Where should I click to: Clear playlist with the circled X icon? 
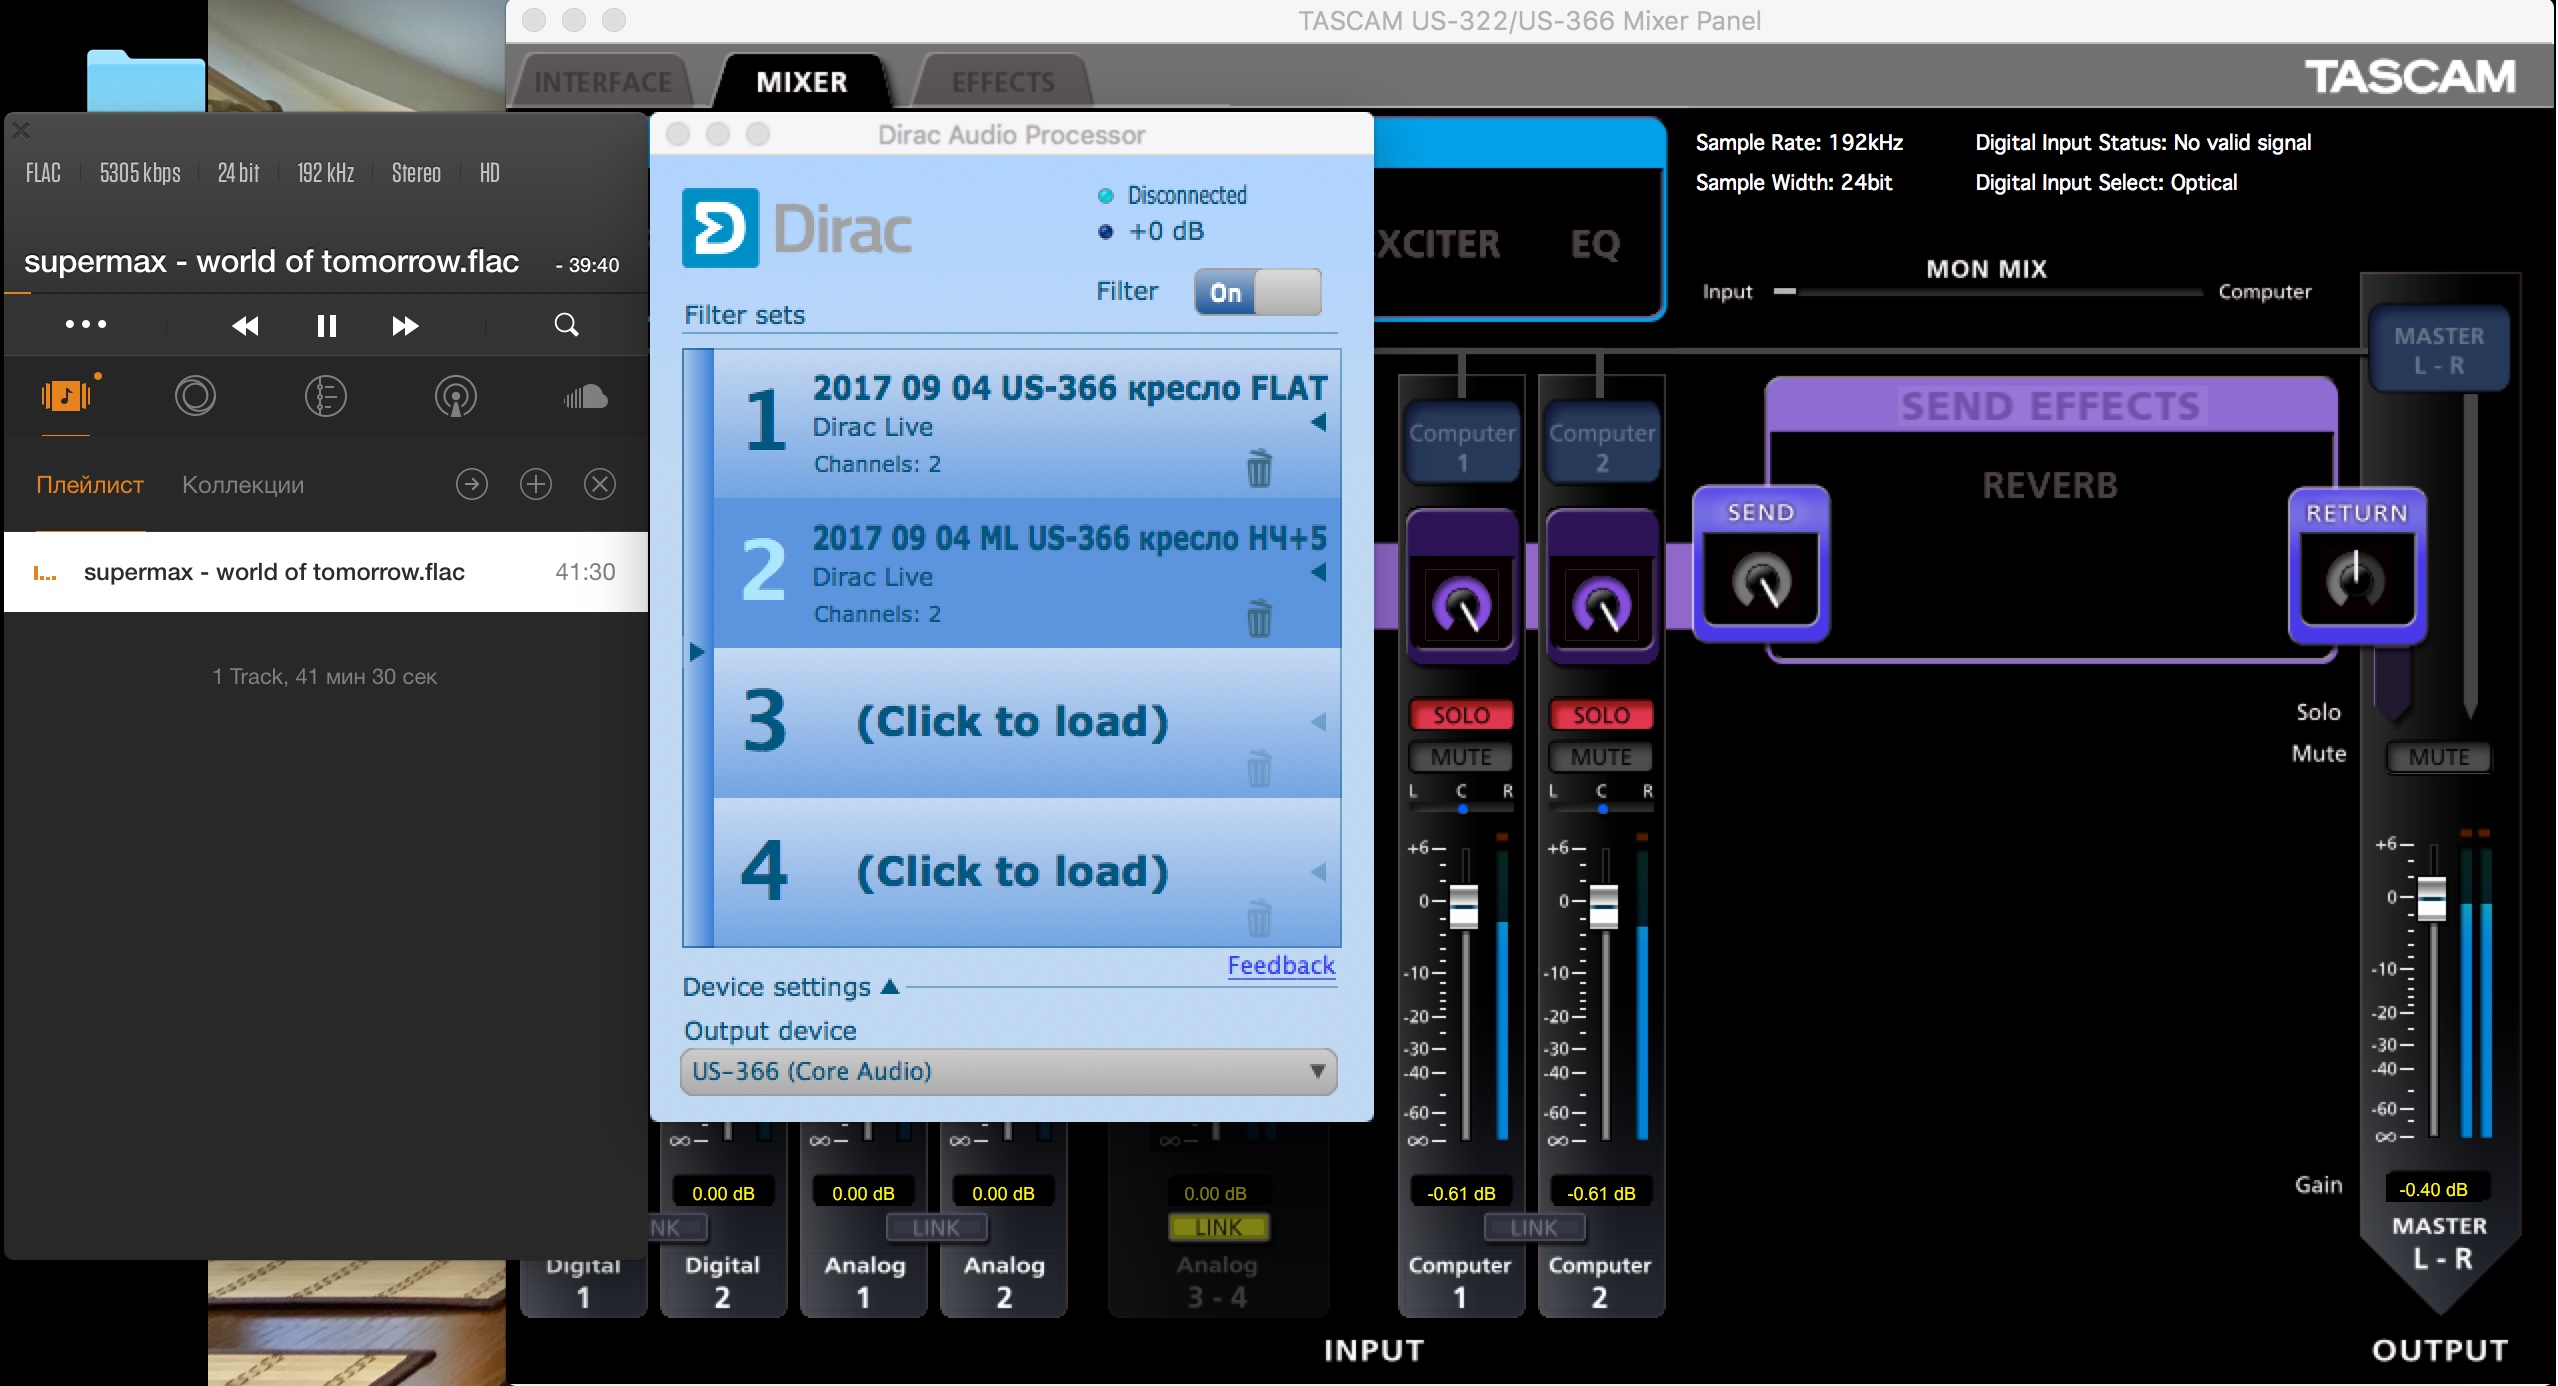tap(600, 485)
